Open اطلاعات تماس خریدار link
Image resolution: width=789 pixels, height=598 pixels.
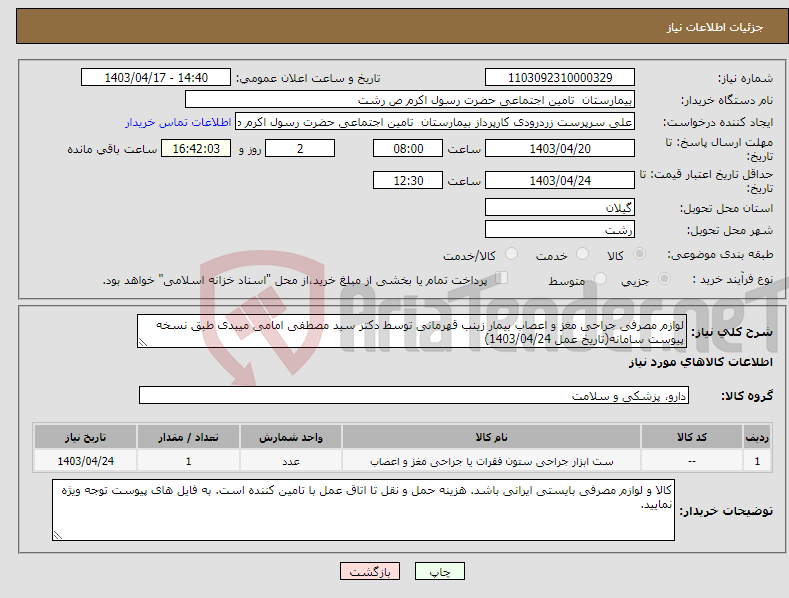coord(178,122)
